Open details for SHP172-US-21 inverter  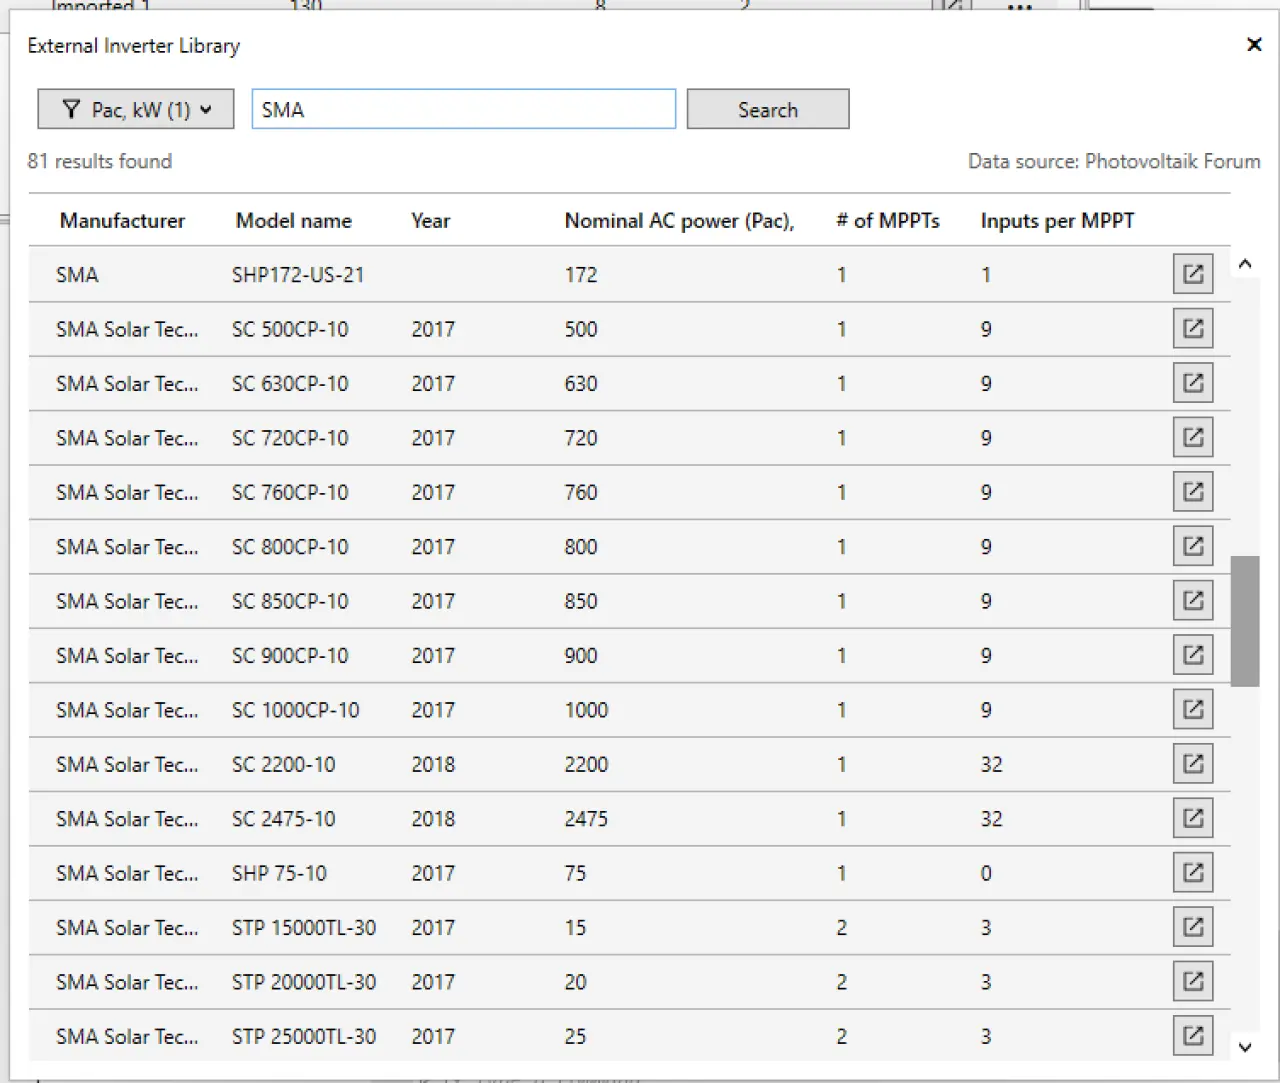pyautogui.click(x=1192, y=274)
